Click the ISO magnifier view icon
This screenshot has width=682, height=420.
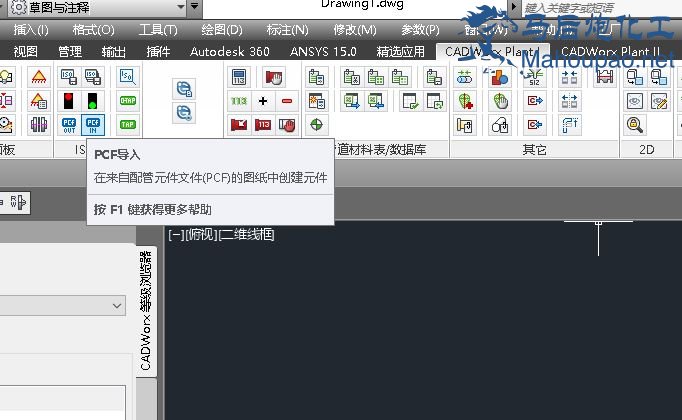click(127, 77)
